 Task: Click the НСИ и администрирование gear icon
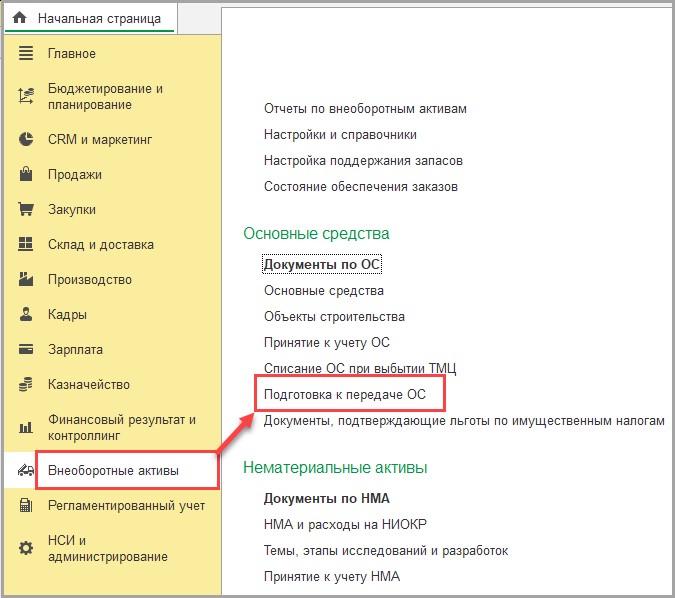26,548
